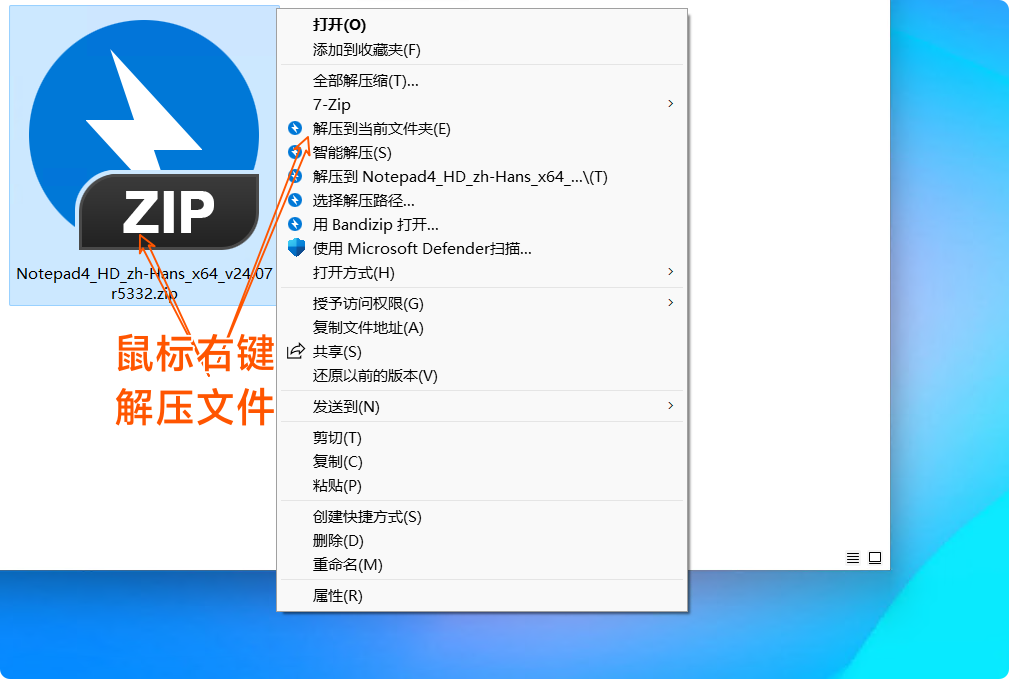This screenshot has width=1009, height=679.
Task: Open the 打开方式(H) entry
Action: point(482,273)
